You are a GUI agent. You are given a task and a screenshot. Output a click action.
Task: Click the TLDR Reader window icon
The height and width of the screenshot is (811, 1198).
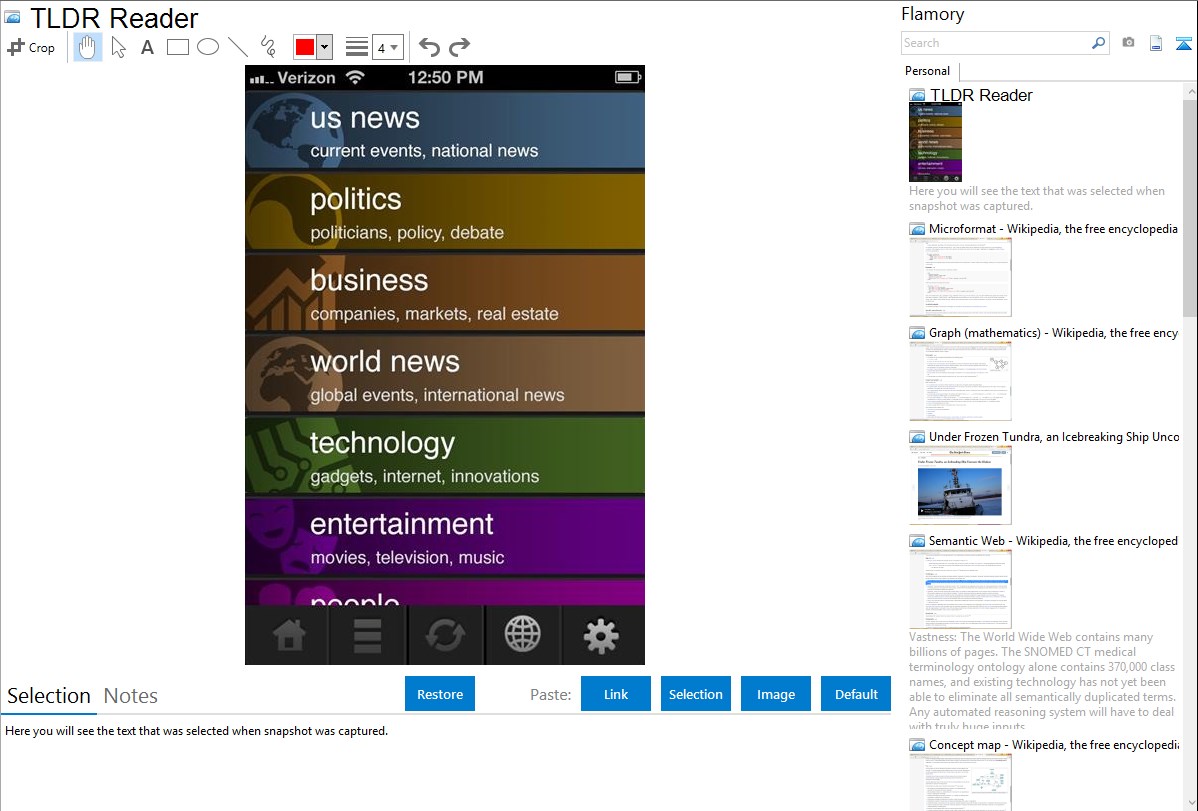tap(12, 17)
